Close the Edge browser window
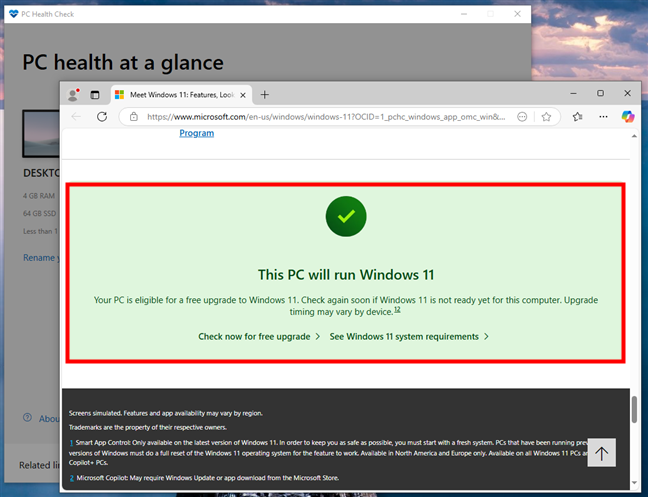648x497 pixels. click(627, 93)
